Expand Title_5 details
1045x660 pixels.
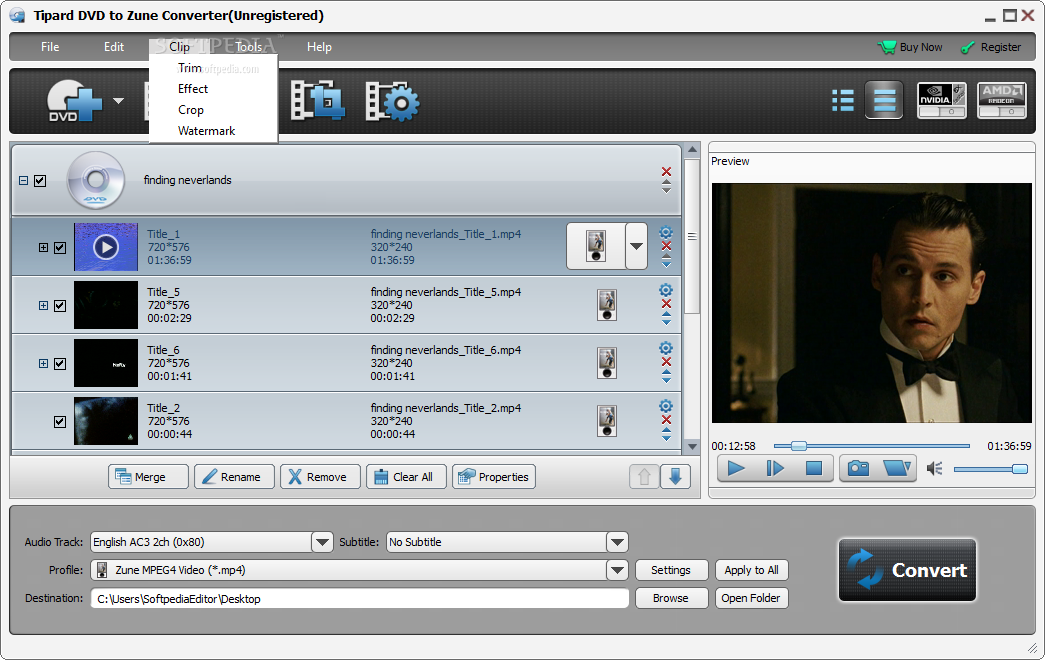[43, 305]
